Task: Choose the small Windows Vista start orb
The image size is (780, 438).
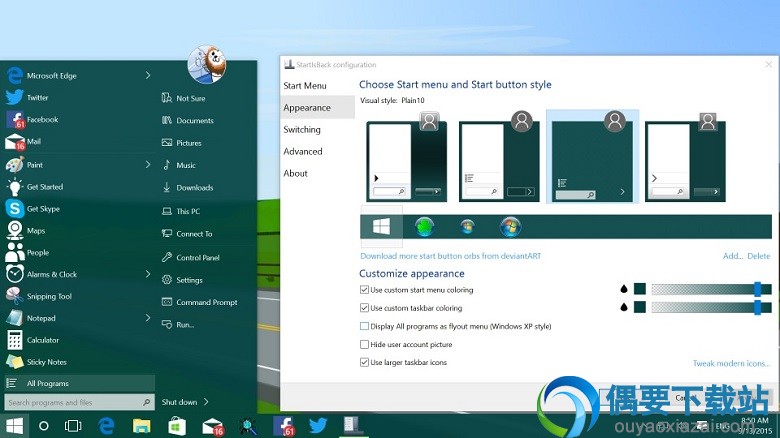Action: [467, 227]
